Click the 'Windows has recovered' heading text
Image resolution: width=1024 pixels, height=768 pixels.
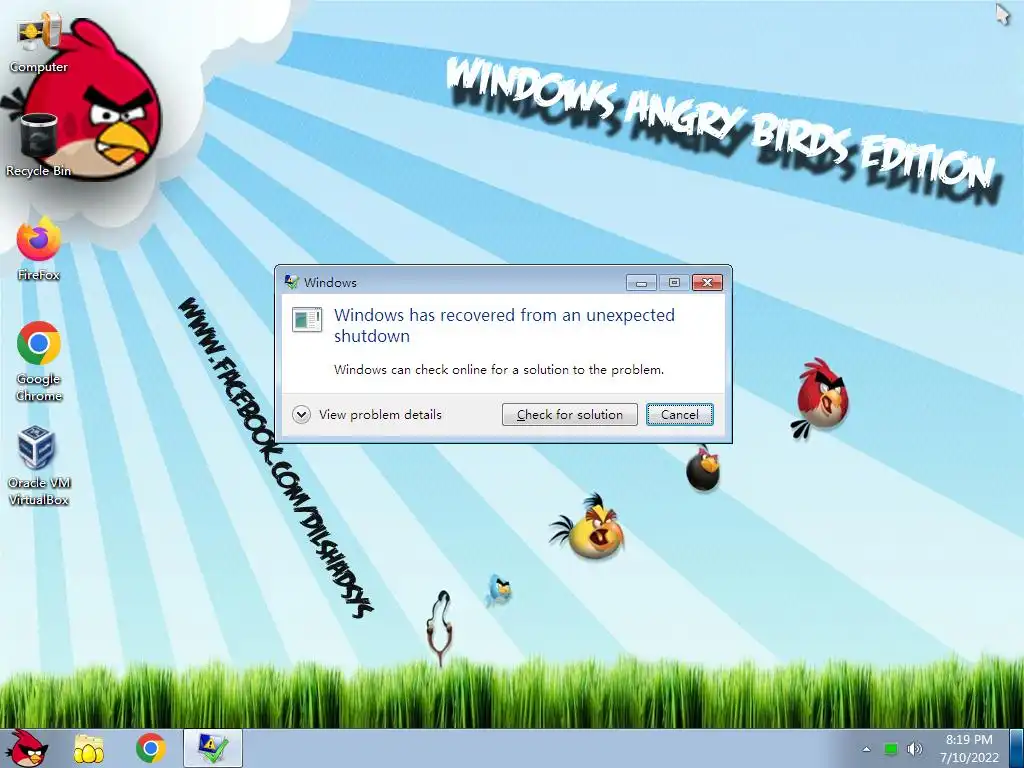[504, 325]
